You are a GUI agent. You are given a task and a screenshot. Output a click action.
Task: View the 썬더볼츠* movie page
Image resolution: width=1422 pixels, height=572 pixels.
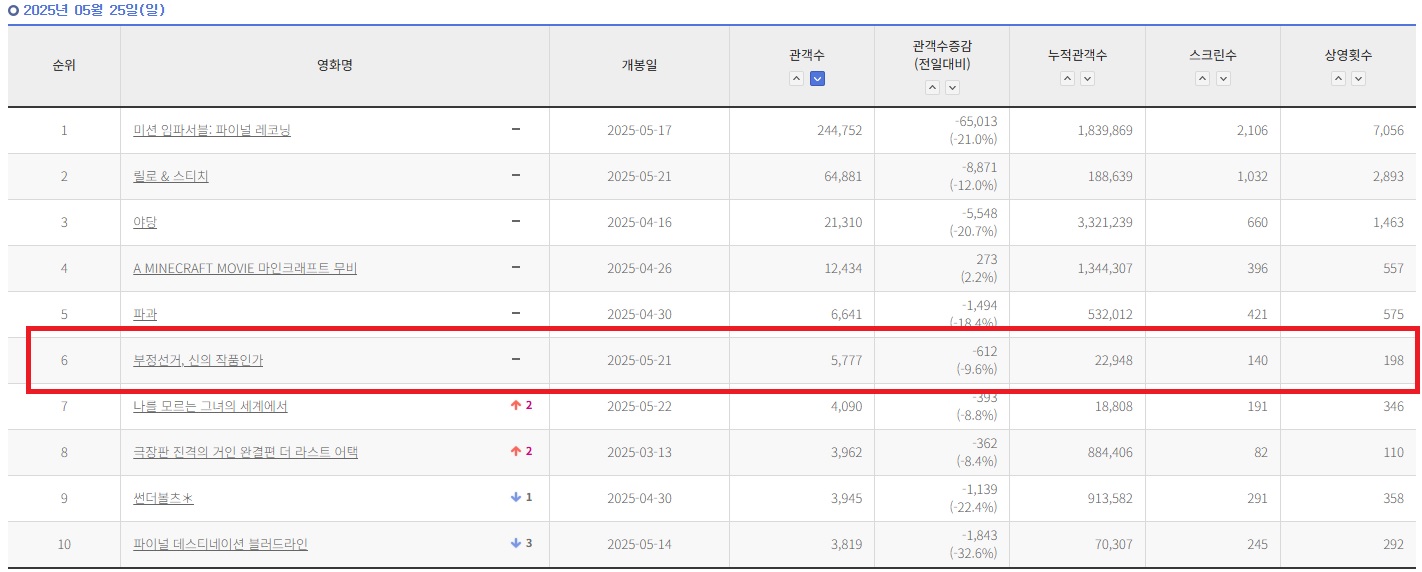(x=162, y=498)
